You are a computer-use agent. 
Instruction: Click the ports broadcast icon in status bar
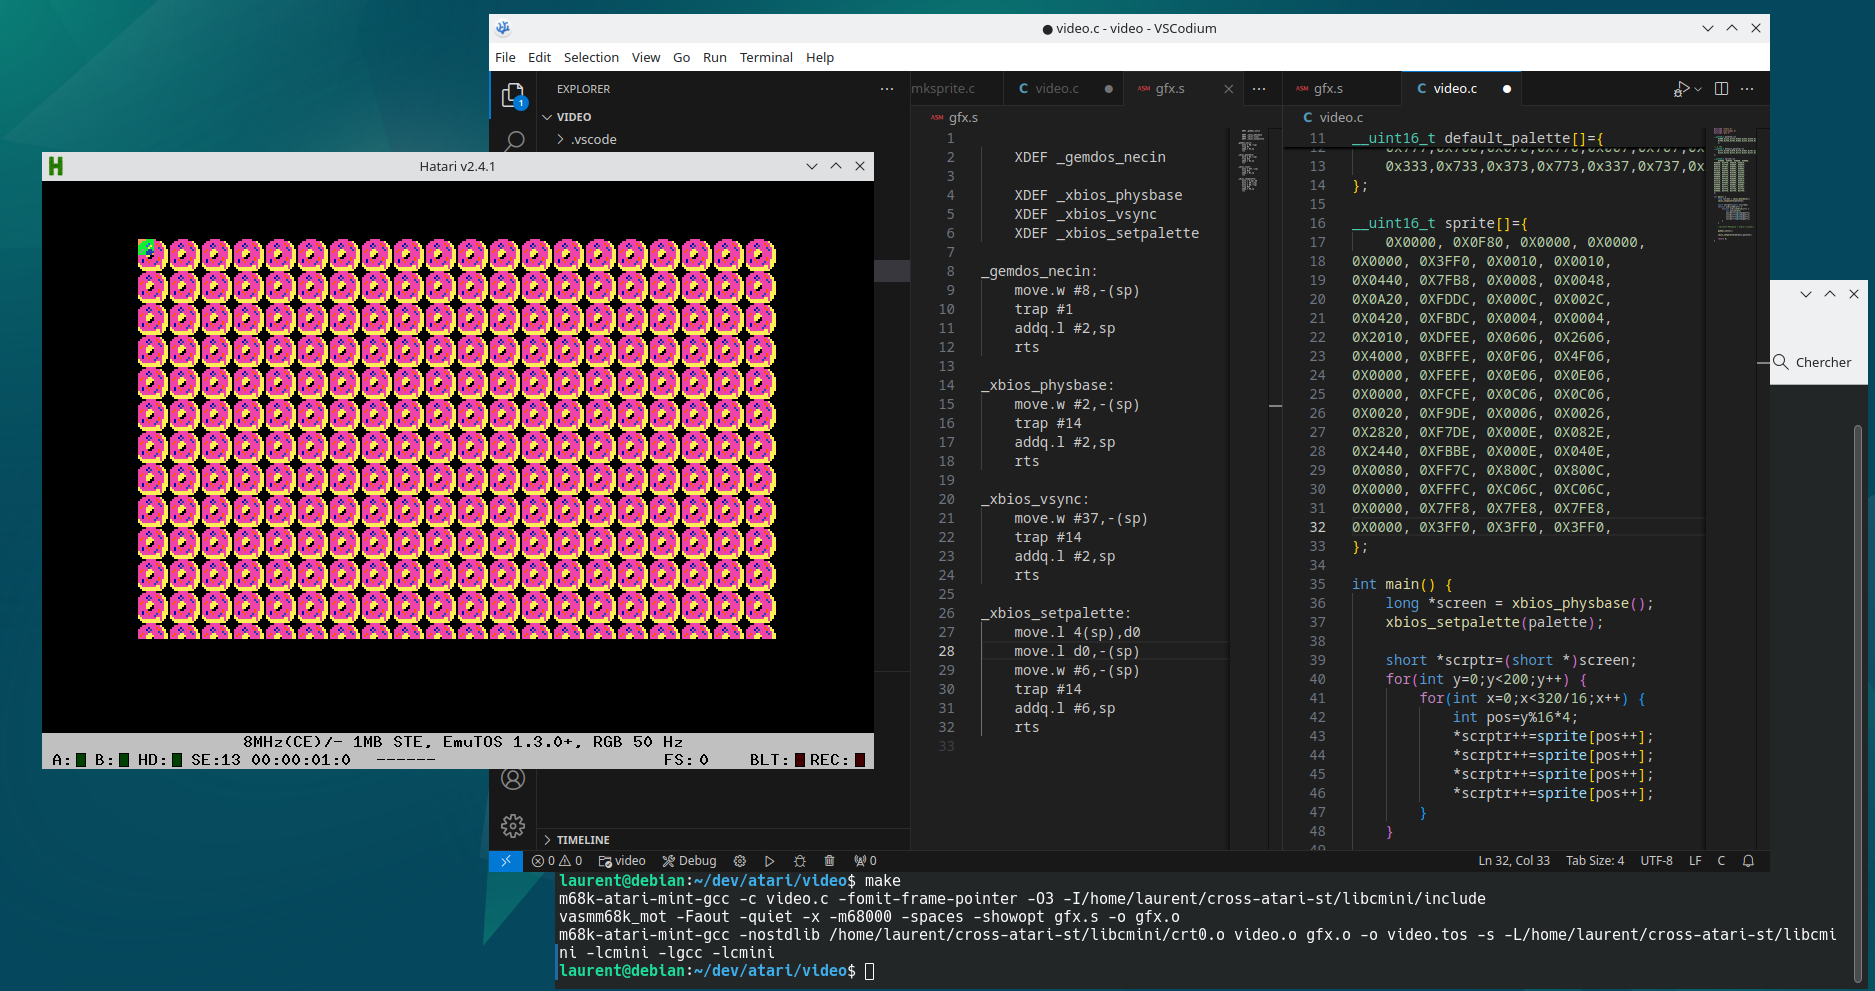click(x=865, y=861)
